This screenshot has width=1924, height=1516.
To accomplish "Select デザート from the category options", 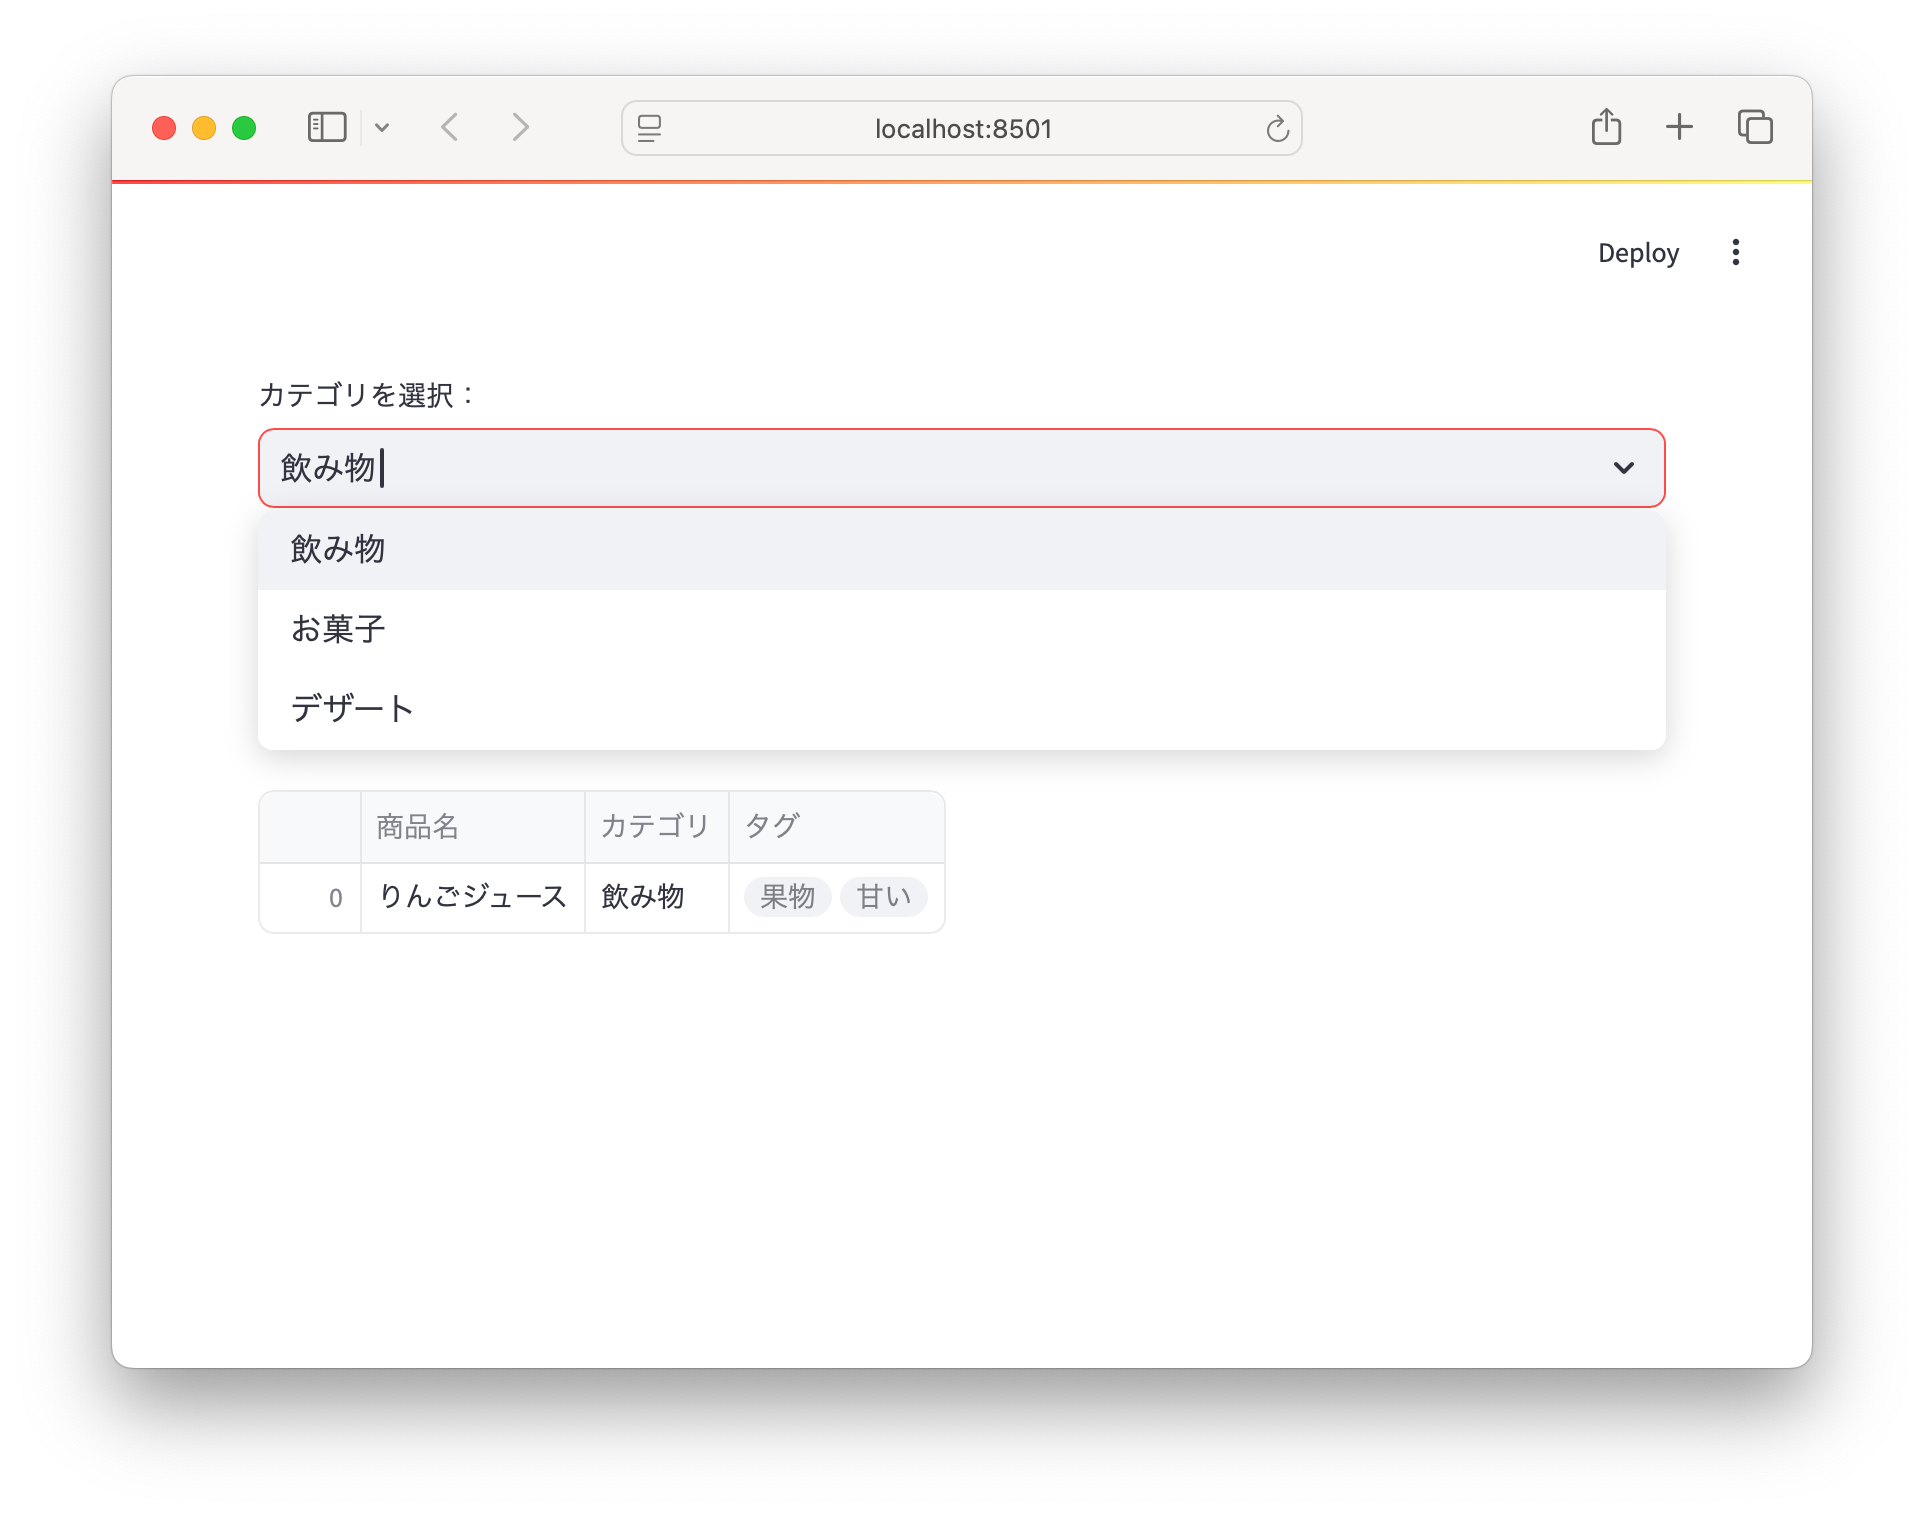I will pos(352,707).
